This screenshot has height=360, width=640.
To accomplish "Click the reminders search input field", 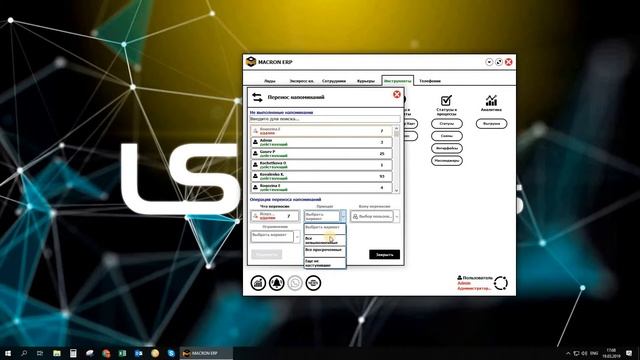I will click(325, 119).
